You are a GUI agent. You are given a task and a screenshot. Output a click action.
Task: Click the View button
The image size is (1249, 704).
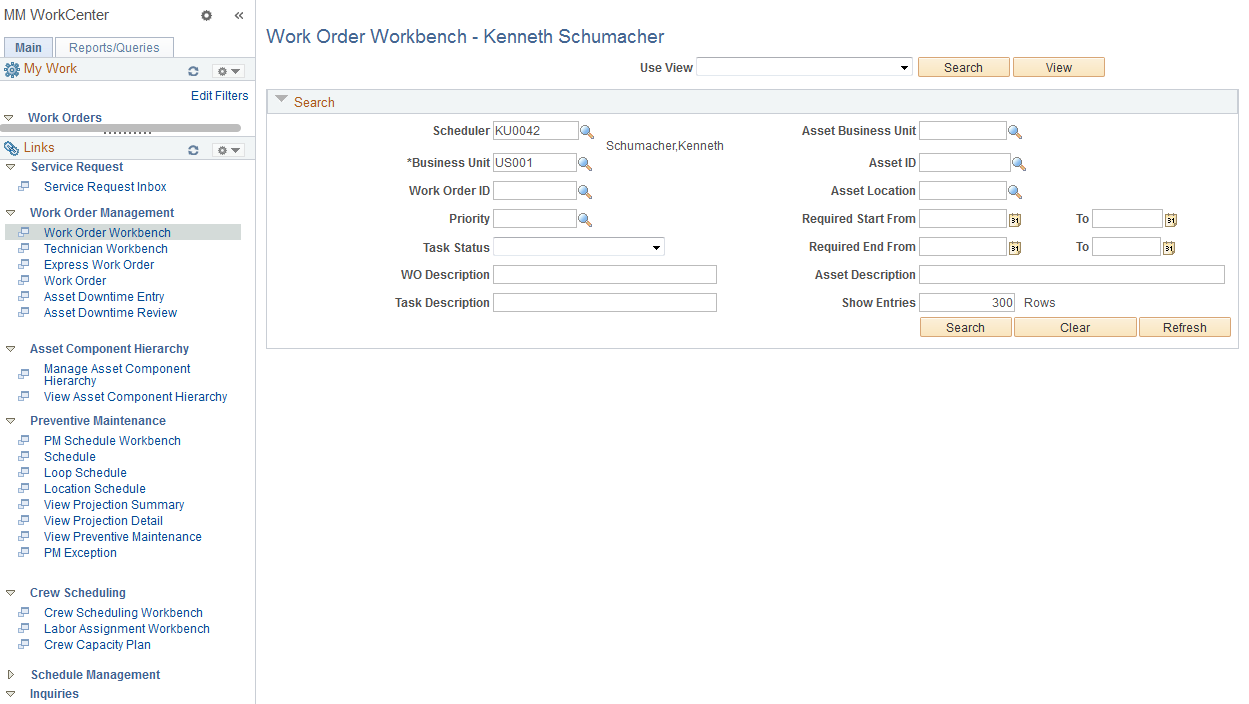(x=1059, y=67)
